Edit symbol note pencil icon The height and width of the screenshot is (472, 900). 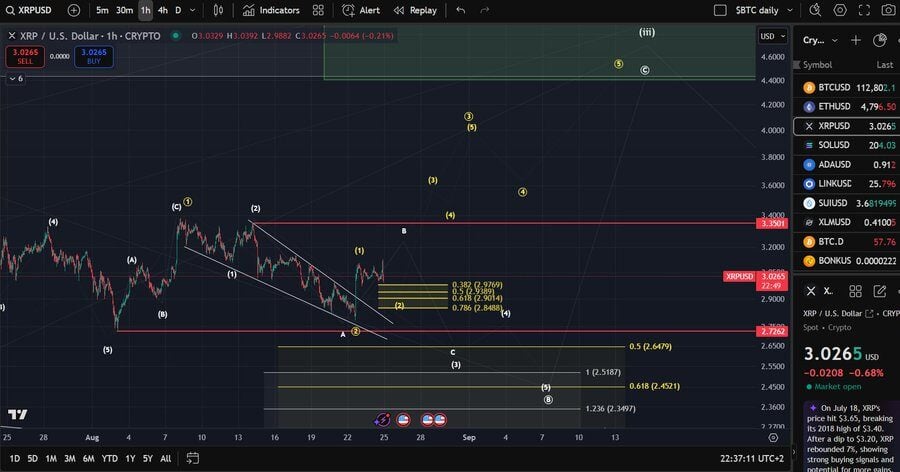879,291
